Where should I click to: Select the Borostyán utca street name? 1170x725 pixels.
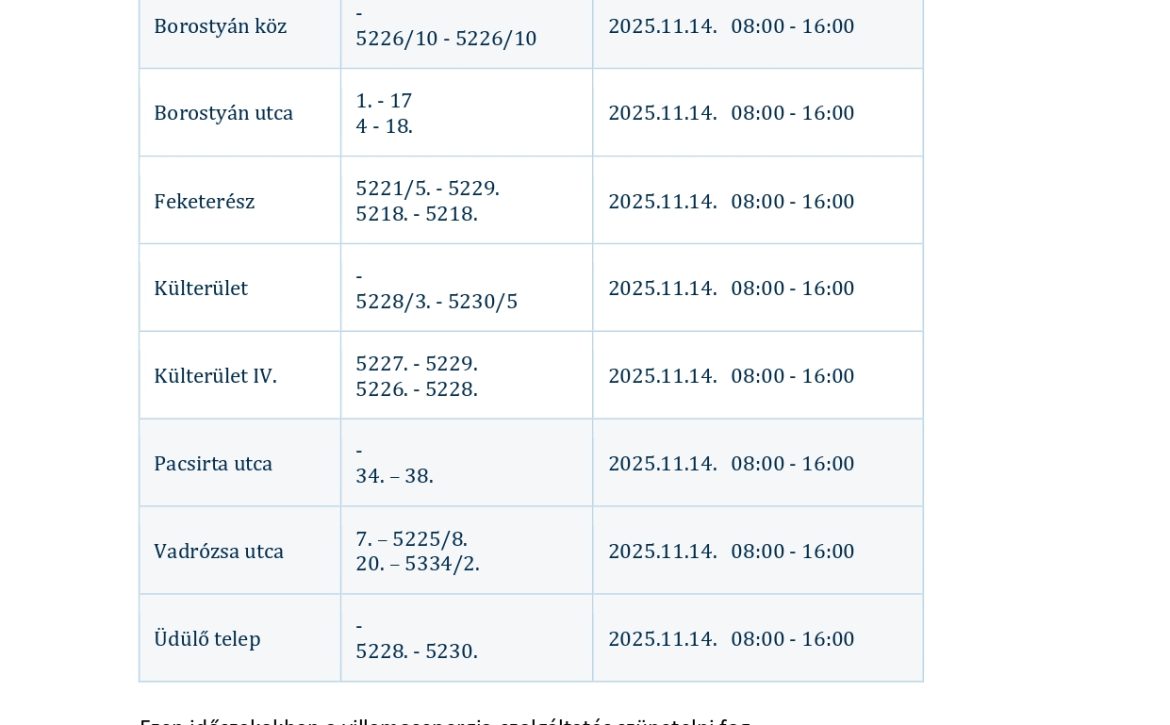pyautogui.click(x=223, y=113)
